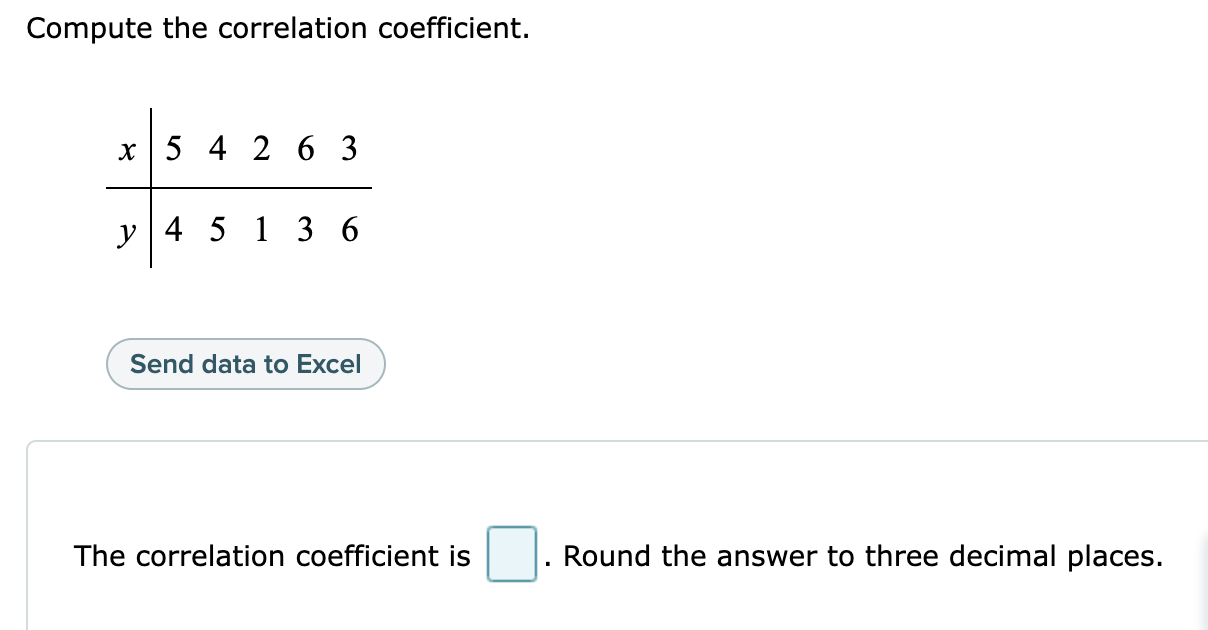
Task: Select the value 3 in the x row
Action: coord(348,149)
